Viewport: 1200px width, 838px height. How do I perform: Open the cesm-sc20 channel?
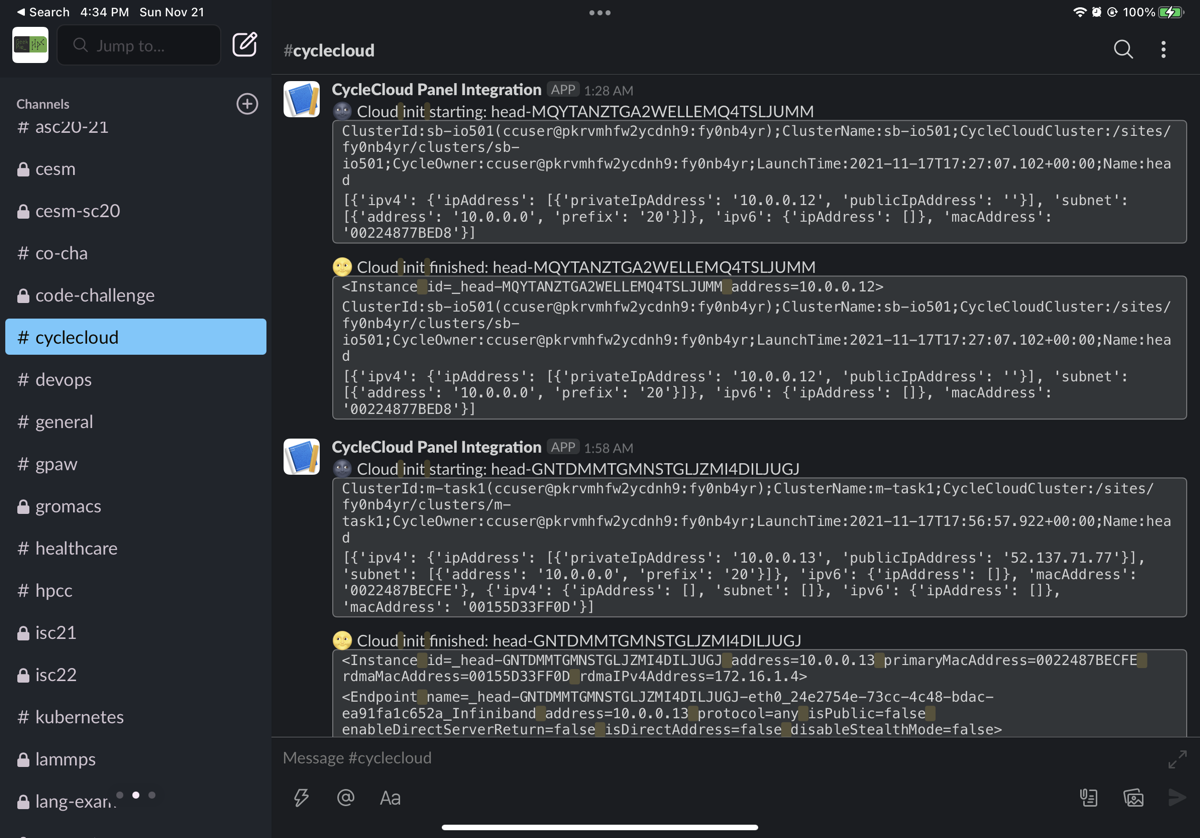(x=136, y=211)
